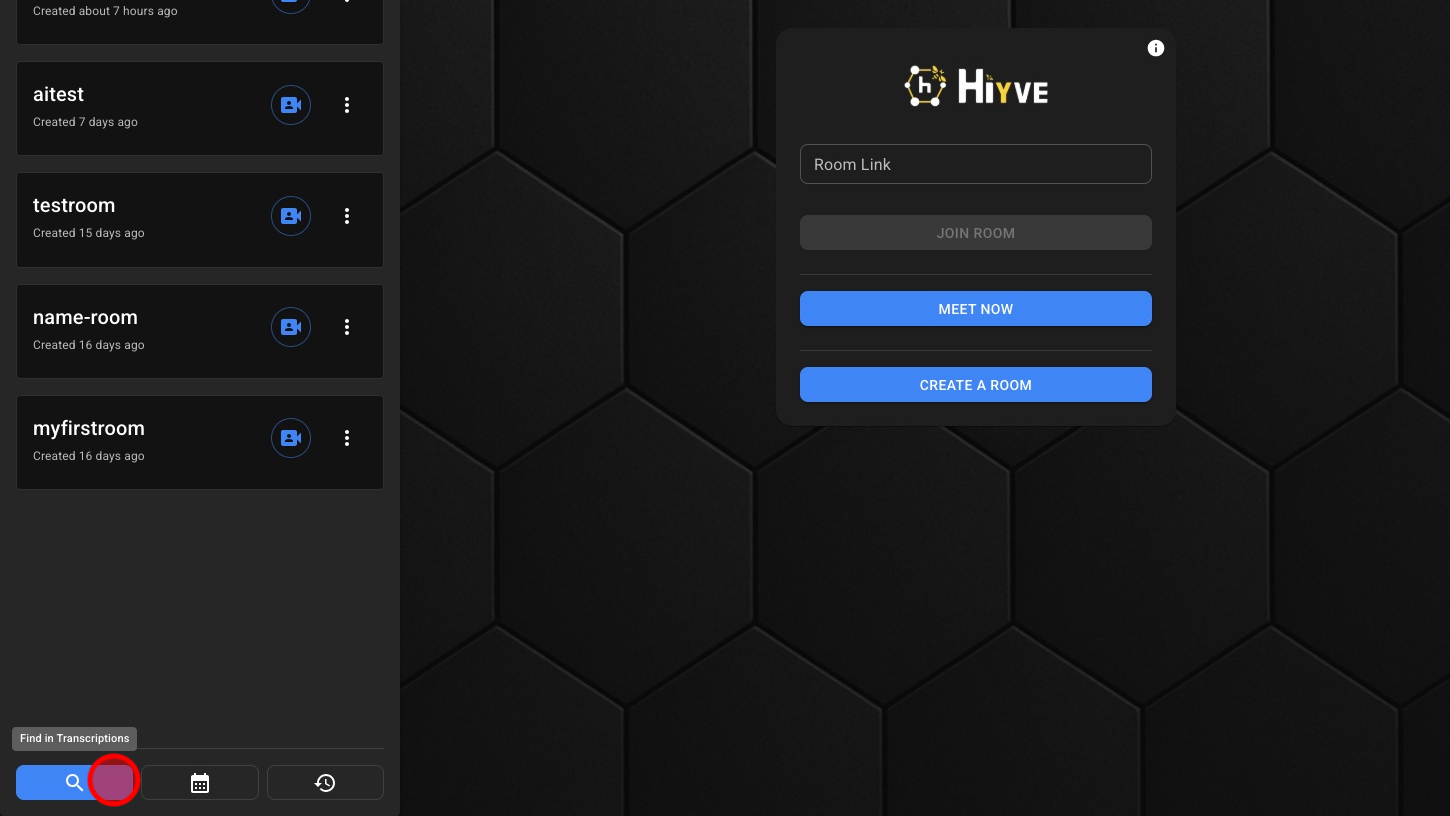The image size is (1450, 816).
Task: Open the three-dot menu for aitest
Action: click(x=347, y=105)
